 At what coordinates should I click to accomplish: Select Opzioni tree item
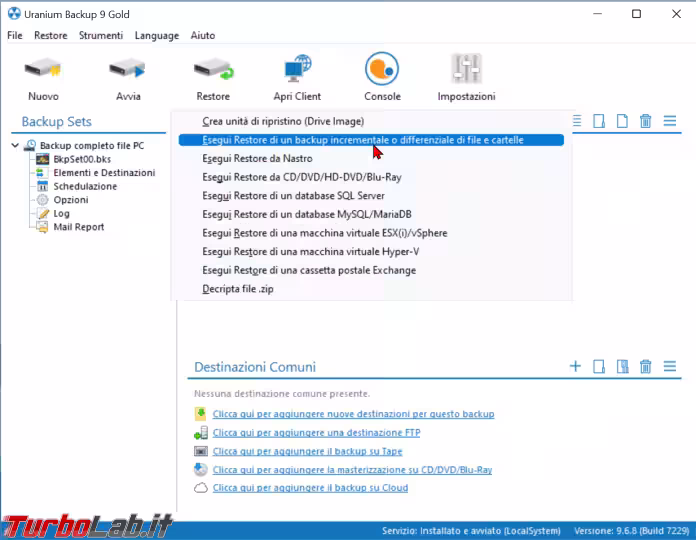[x=71, y=200]
